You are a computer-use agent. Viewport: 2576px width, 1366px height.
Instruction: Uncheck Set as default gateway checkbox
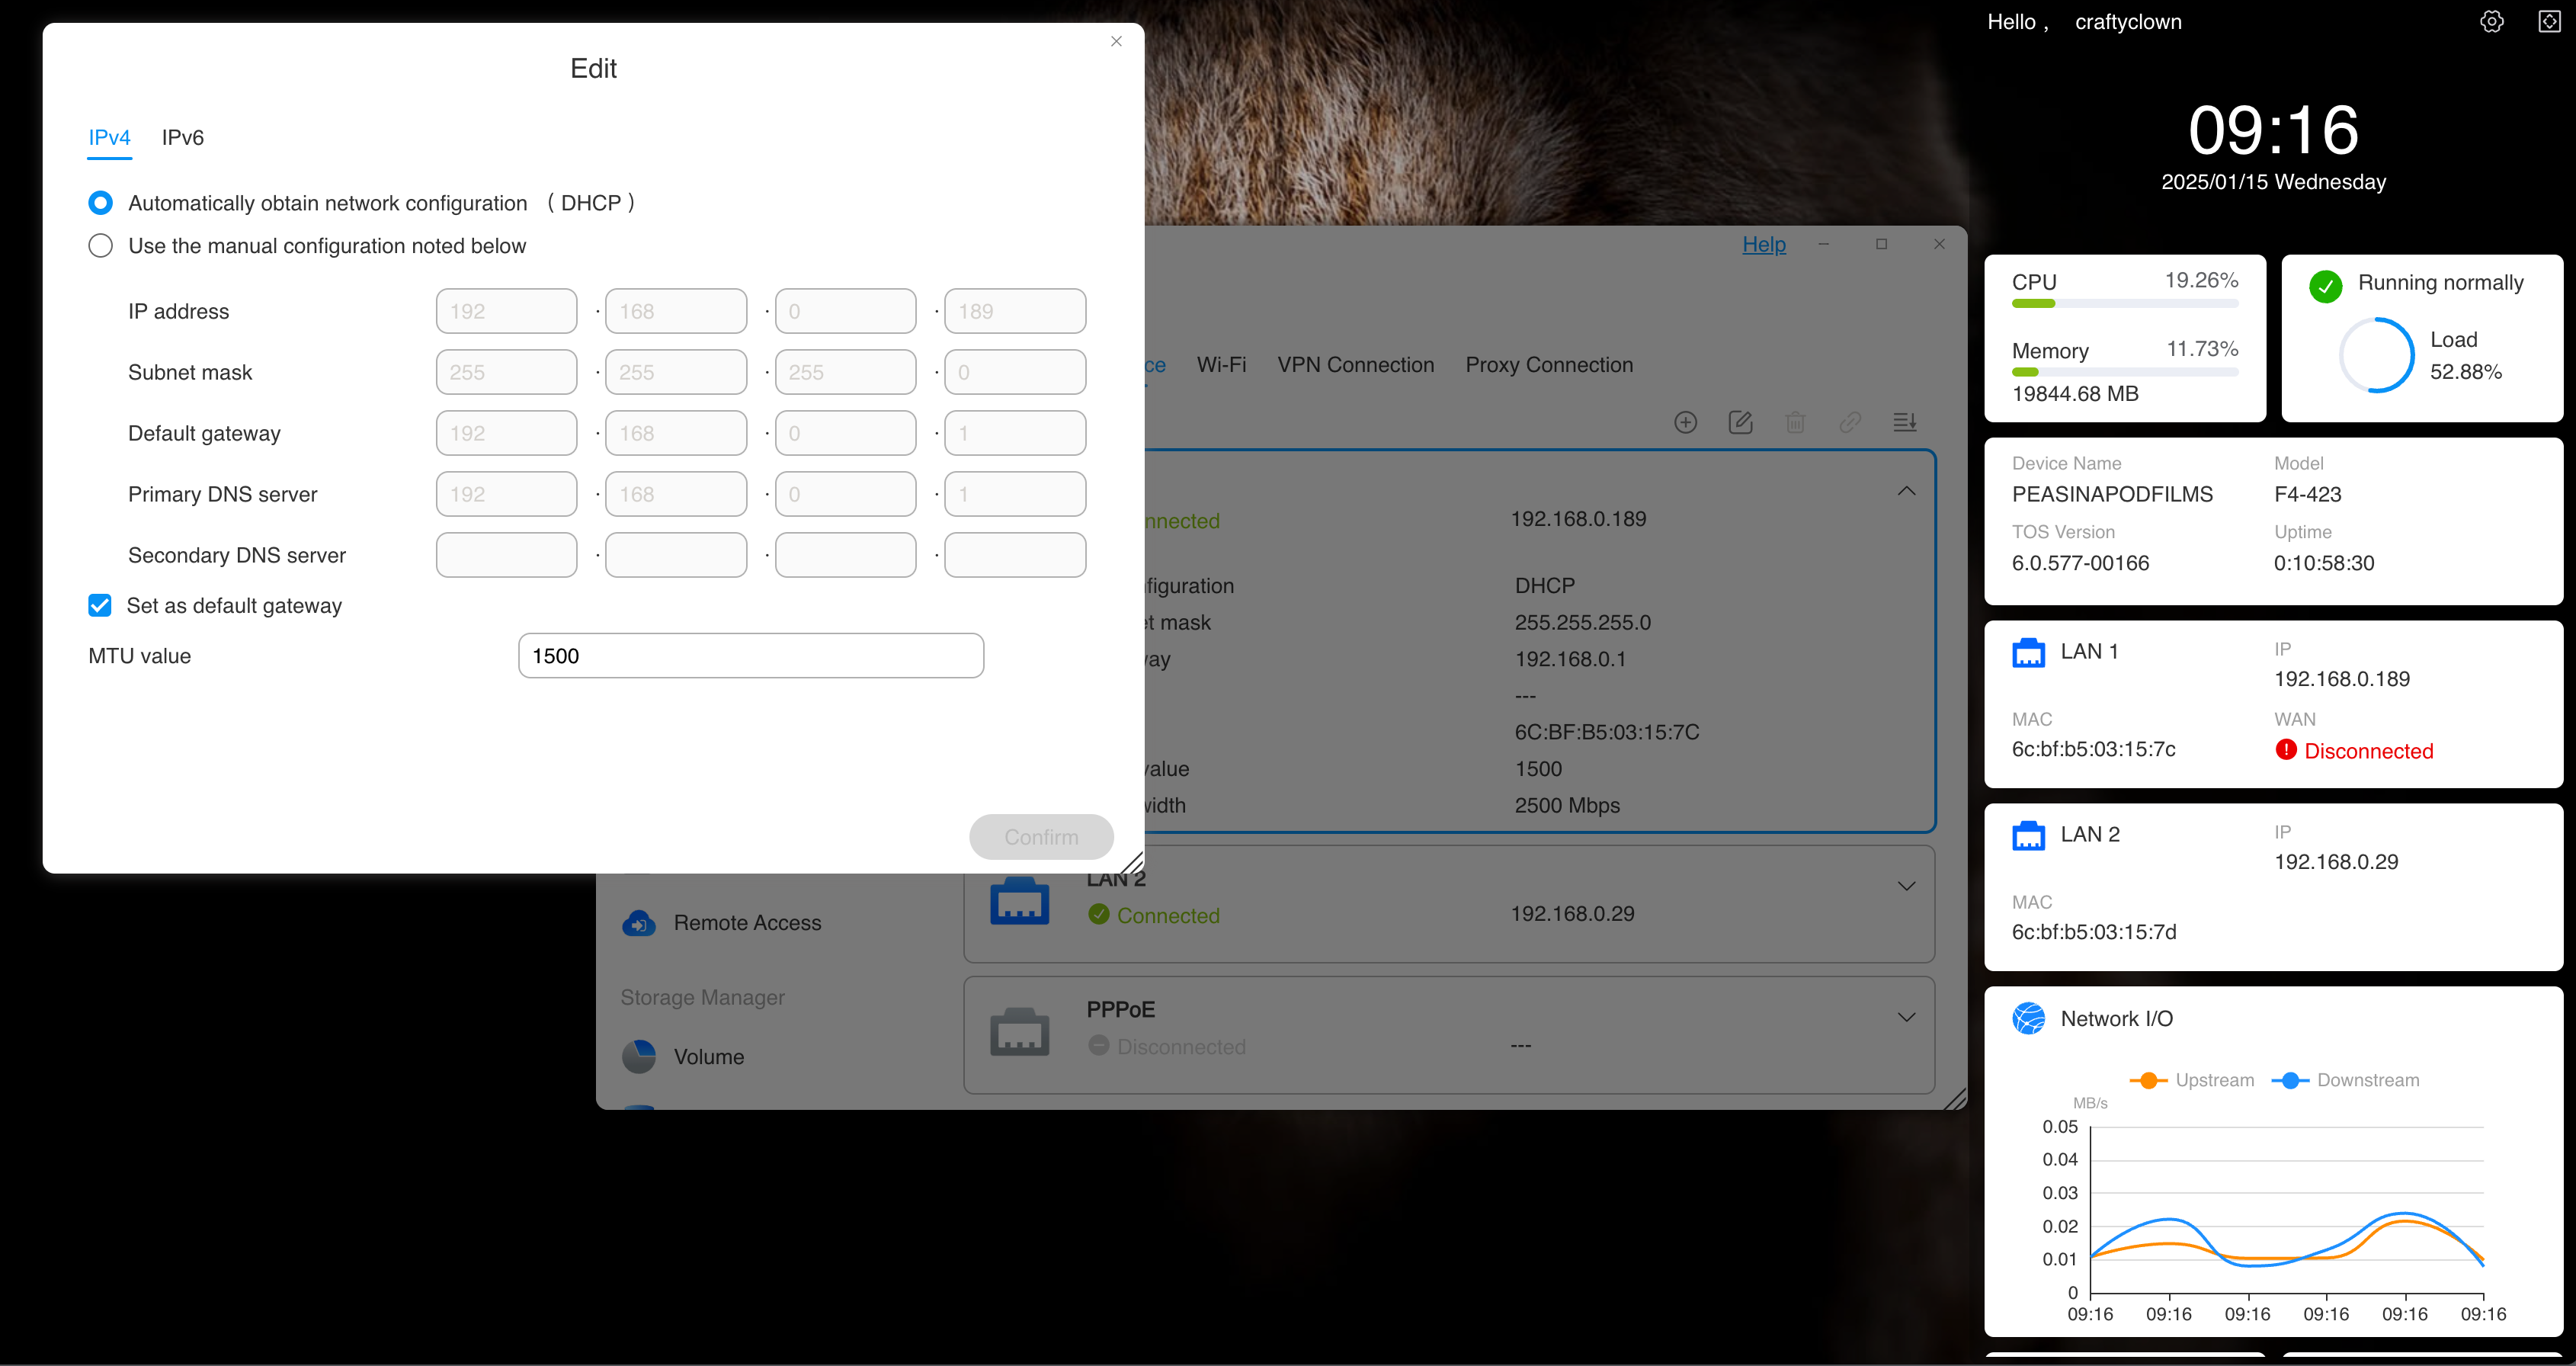point(100,605)
